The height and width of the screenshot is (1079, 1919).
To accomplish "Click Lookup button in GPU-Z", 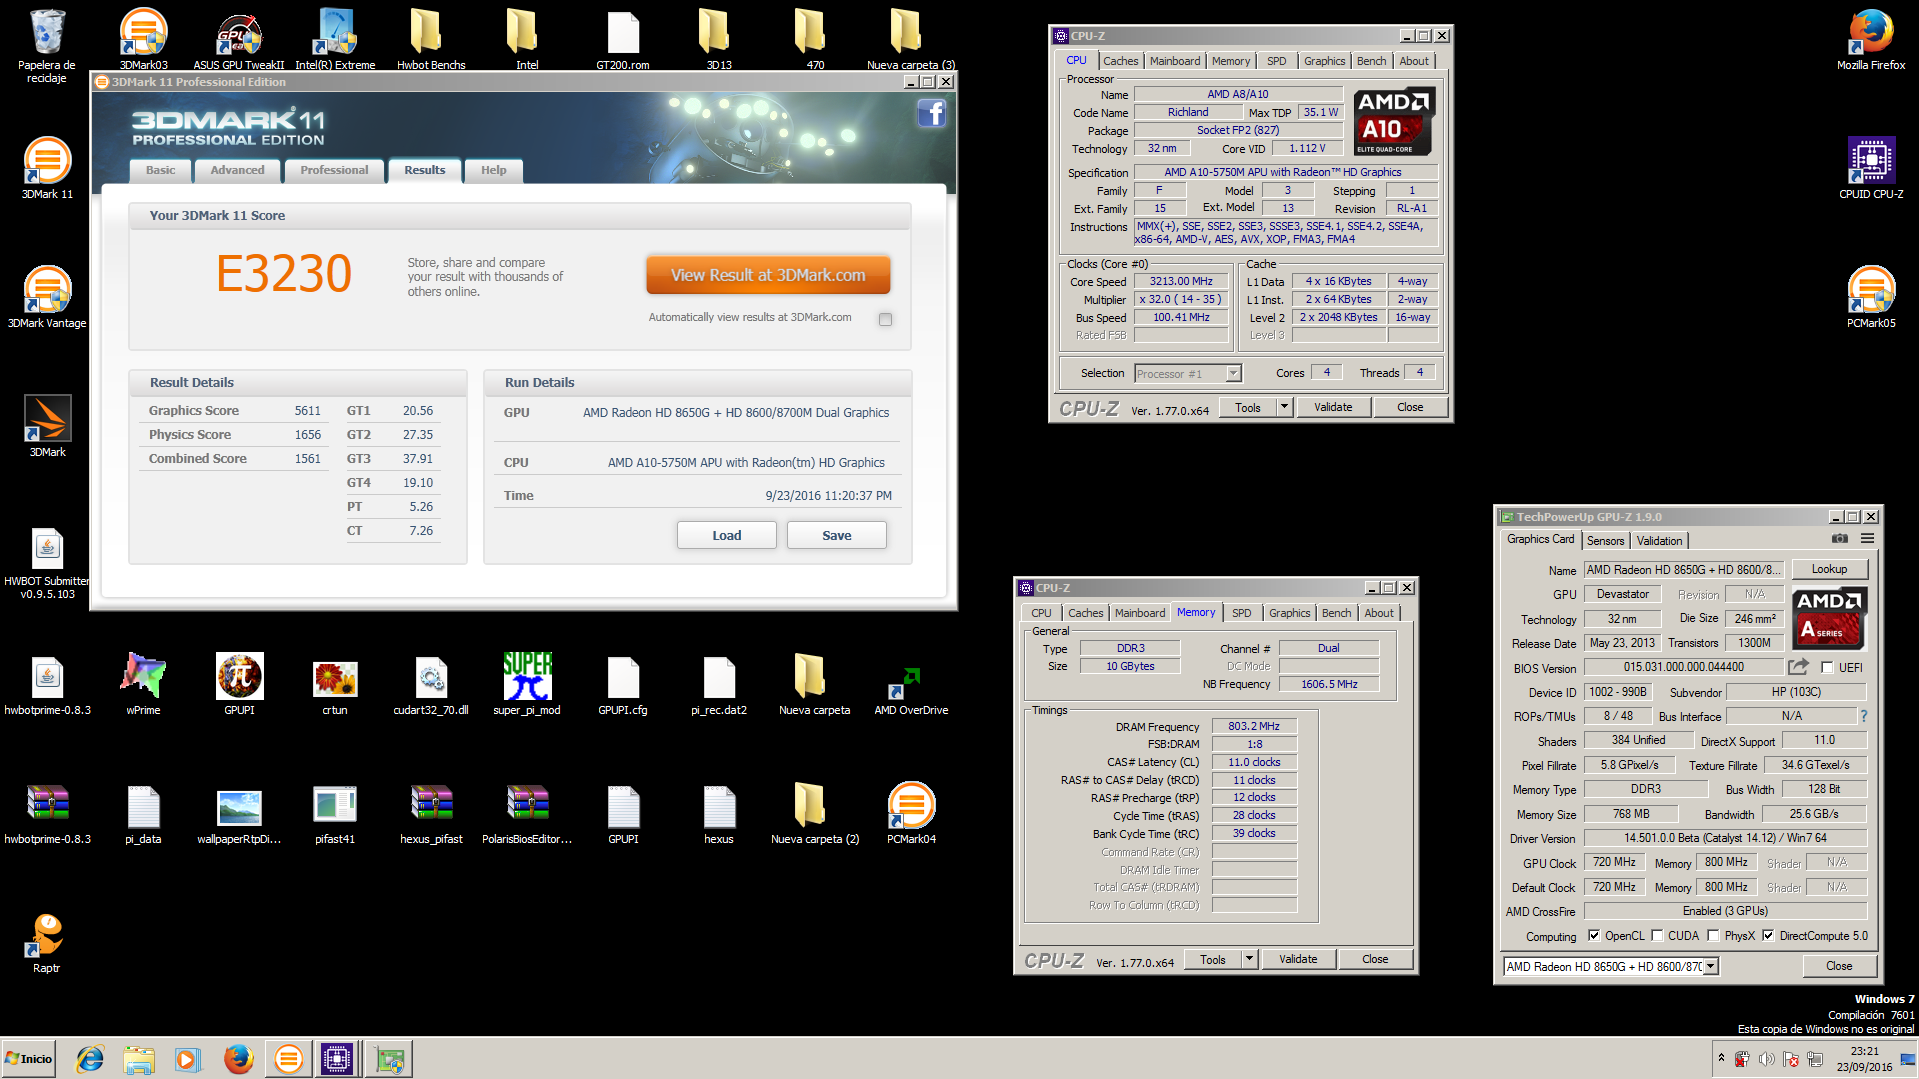I will 1829,569.
